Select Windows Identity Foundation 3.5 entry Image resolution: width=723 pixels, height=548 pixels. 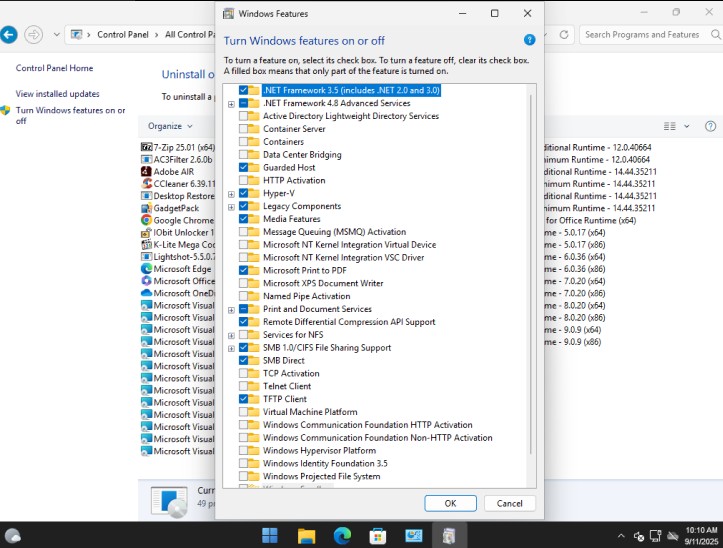click(x=325, y=463)
